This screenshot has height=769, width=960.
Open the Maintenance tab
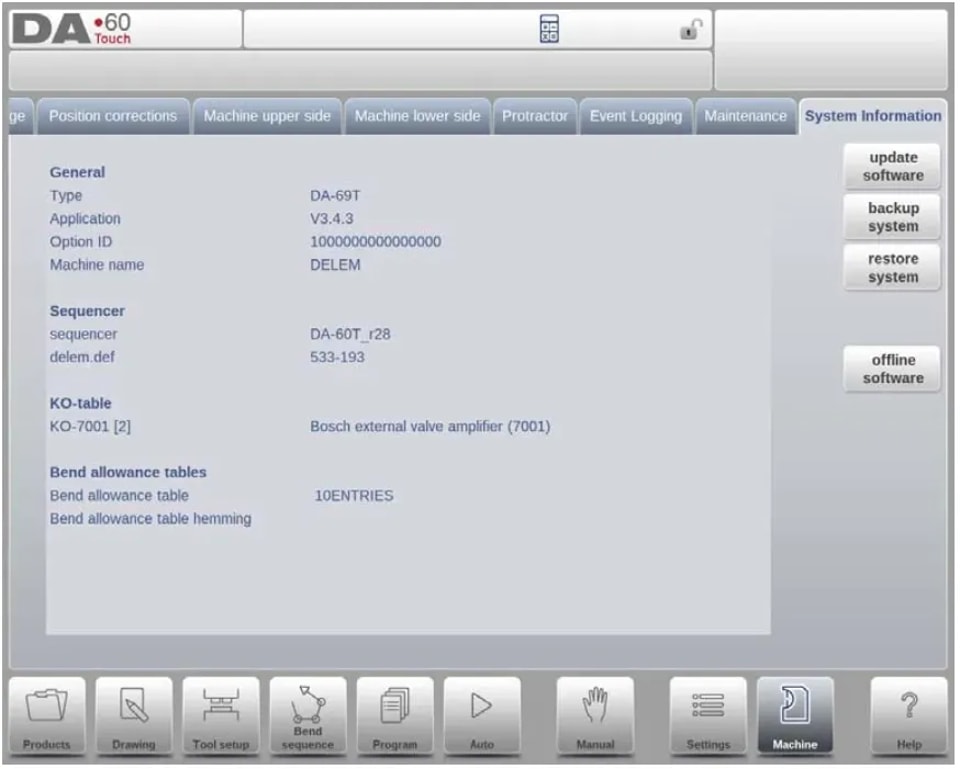tap(745, 116)
